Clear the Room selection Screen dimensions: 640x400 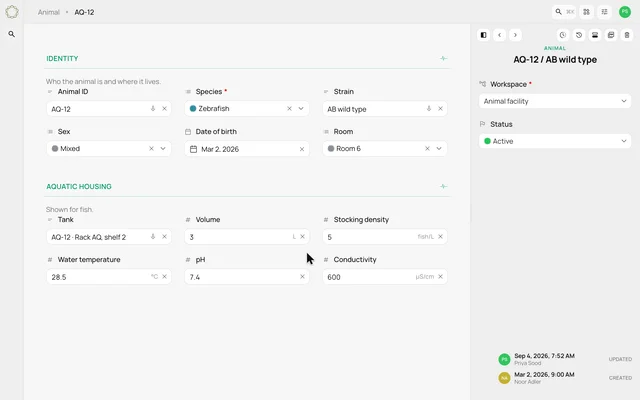427,149
